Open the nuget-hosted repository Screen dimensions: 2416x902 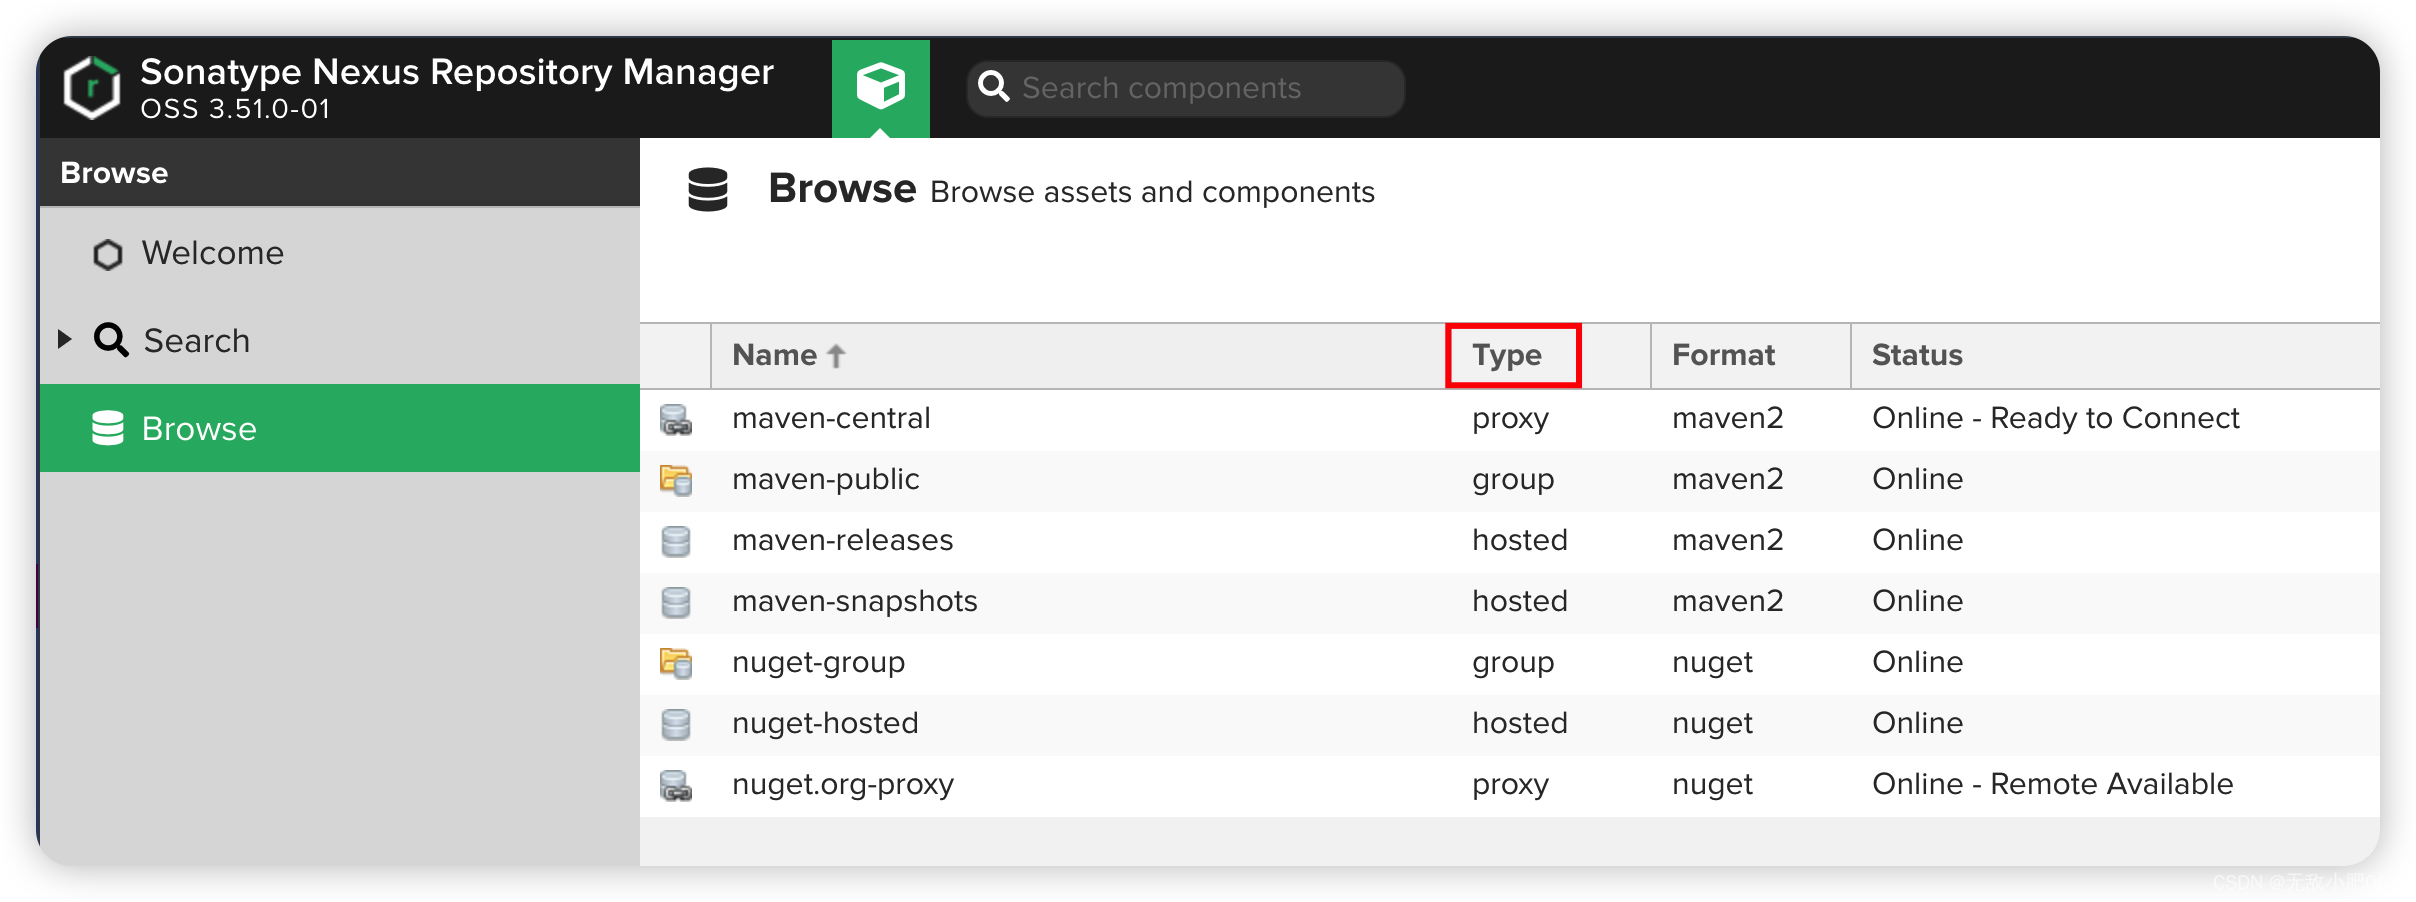coord(825,723)
